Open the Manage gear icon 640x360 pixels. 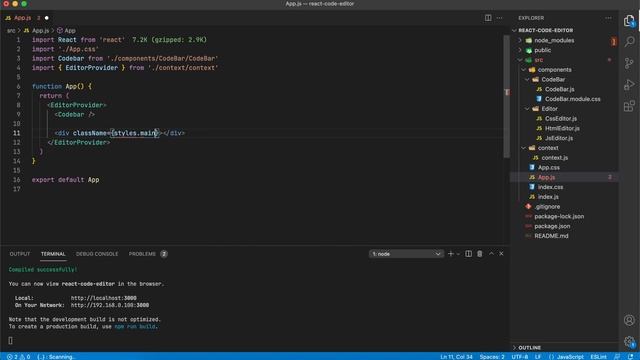coord(629,341)
